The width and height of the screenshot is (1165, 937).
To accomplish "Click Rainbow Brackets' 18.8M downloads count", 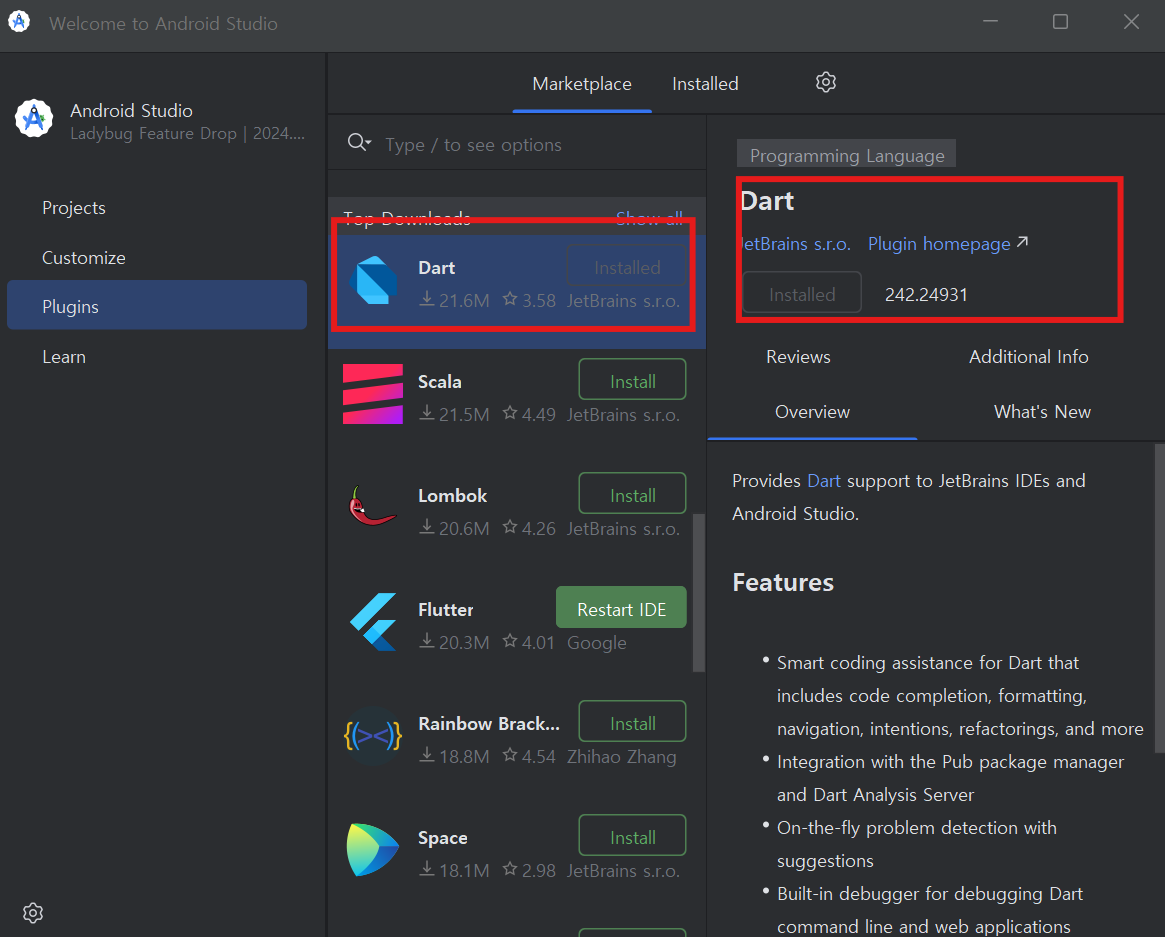I will click(455, 756).
